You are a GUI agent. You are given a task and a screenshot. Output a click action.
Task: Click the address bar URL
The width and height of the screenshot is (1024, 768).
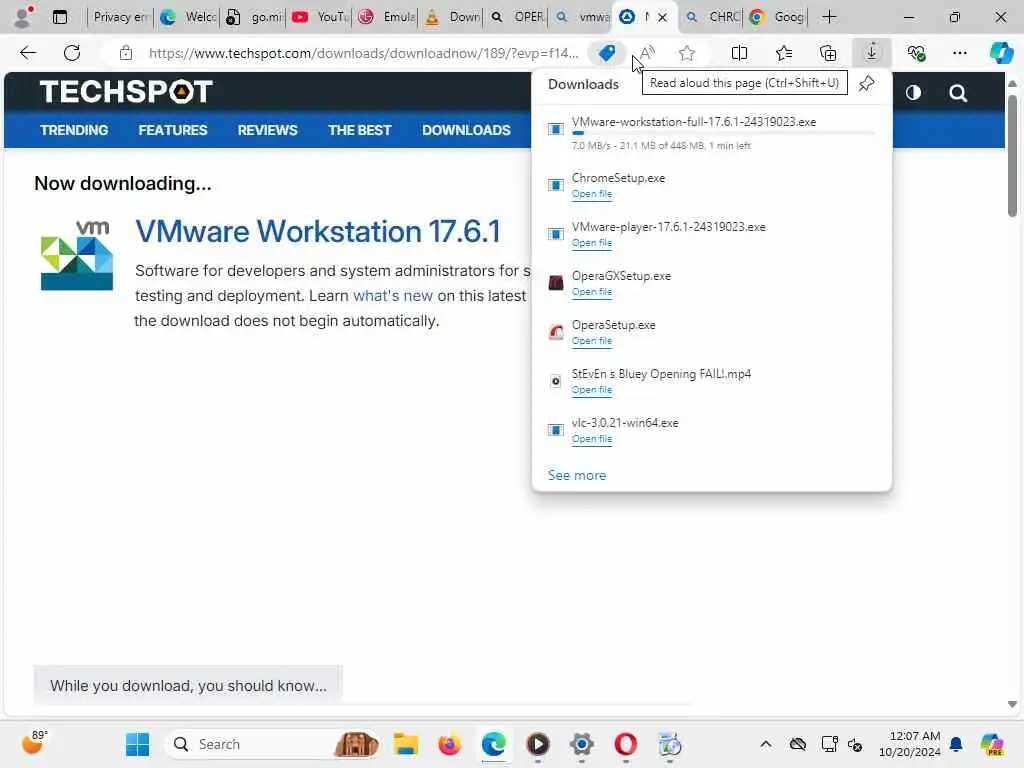point(363,53)
